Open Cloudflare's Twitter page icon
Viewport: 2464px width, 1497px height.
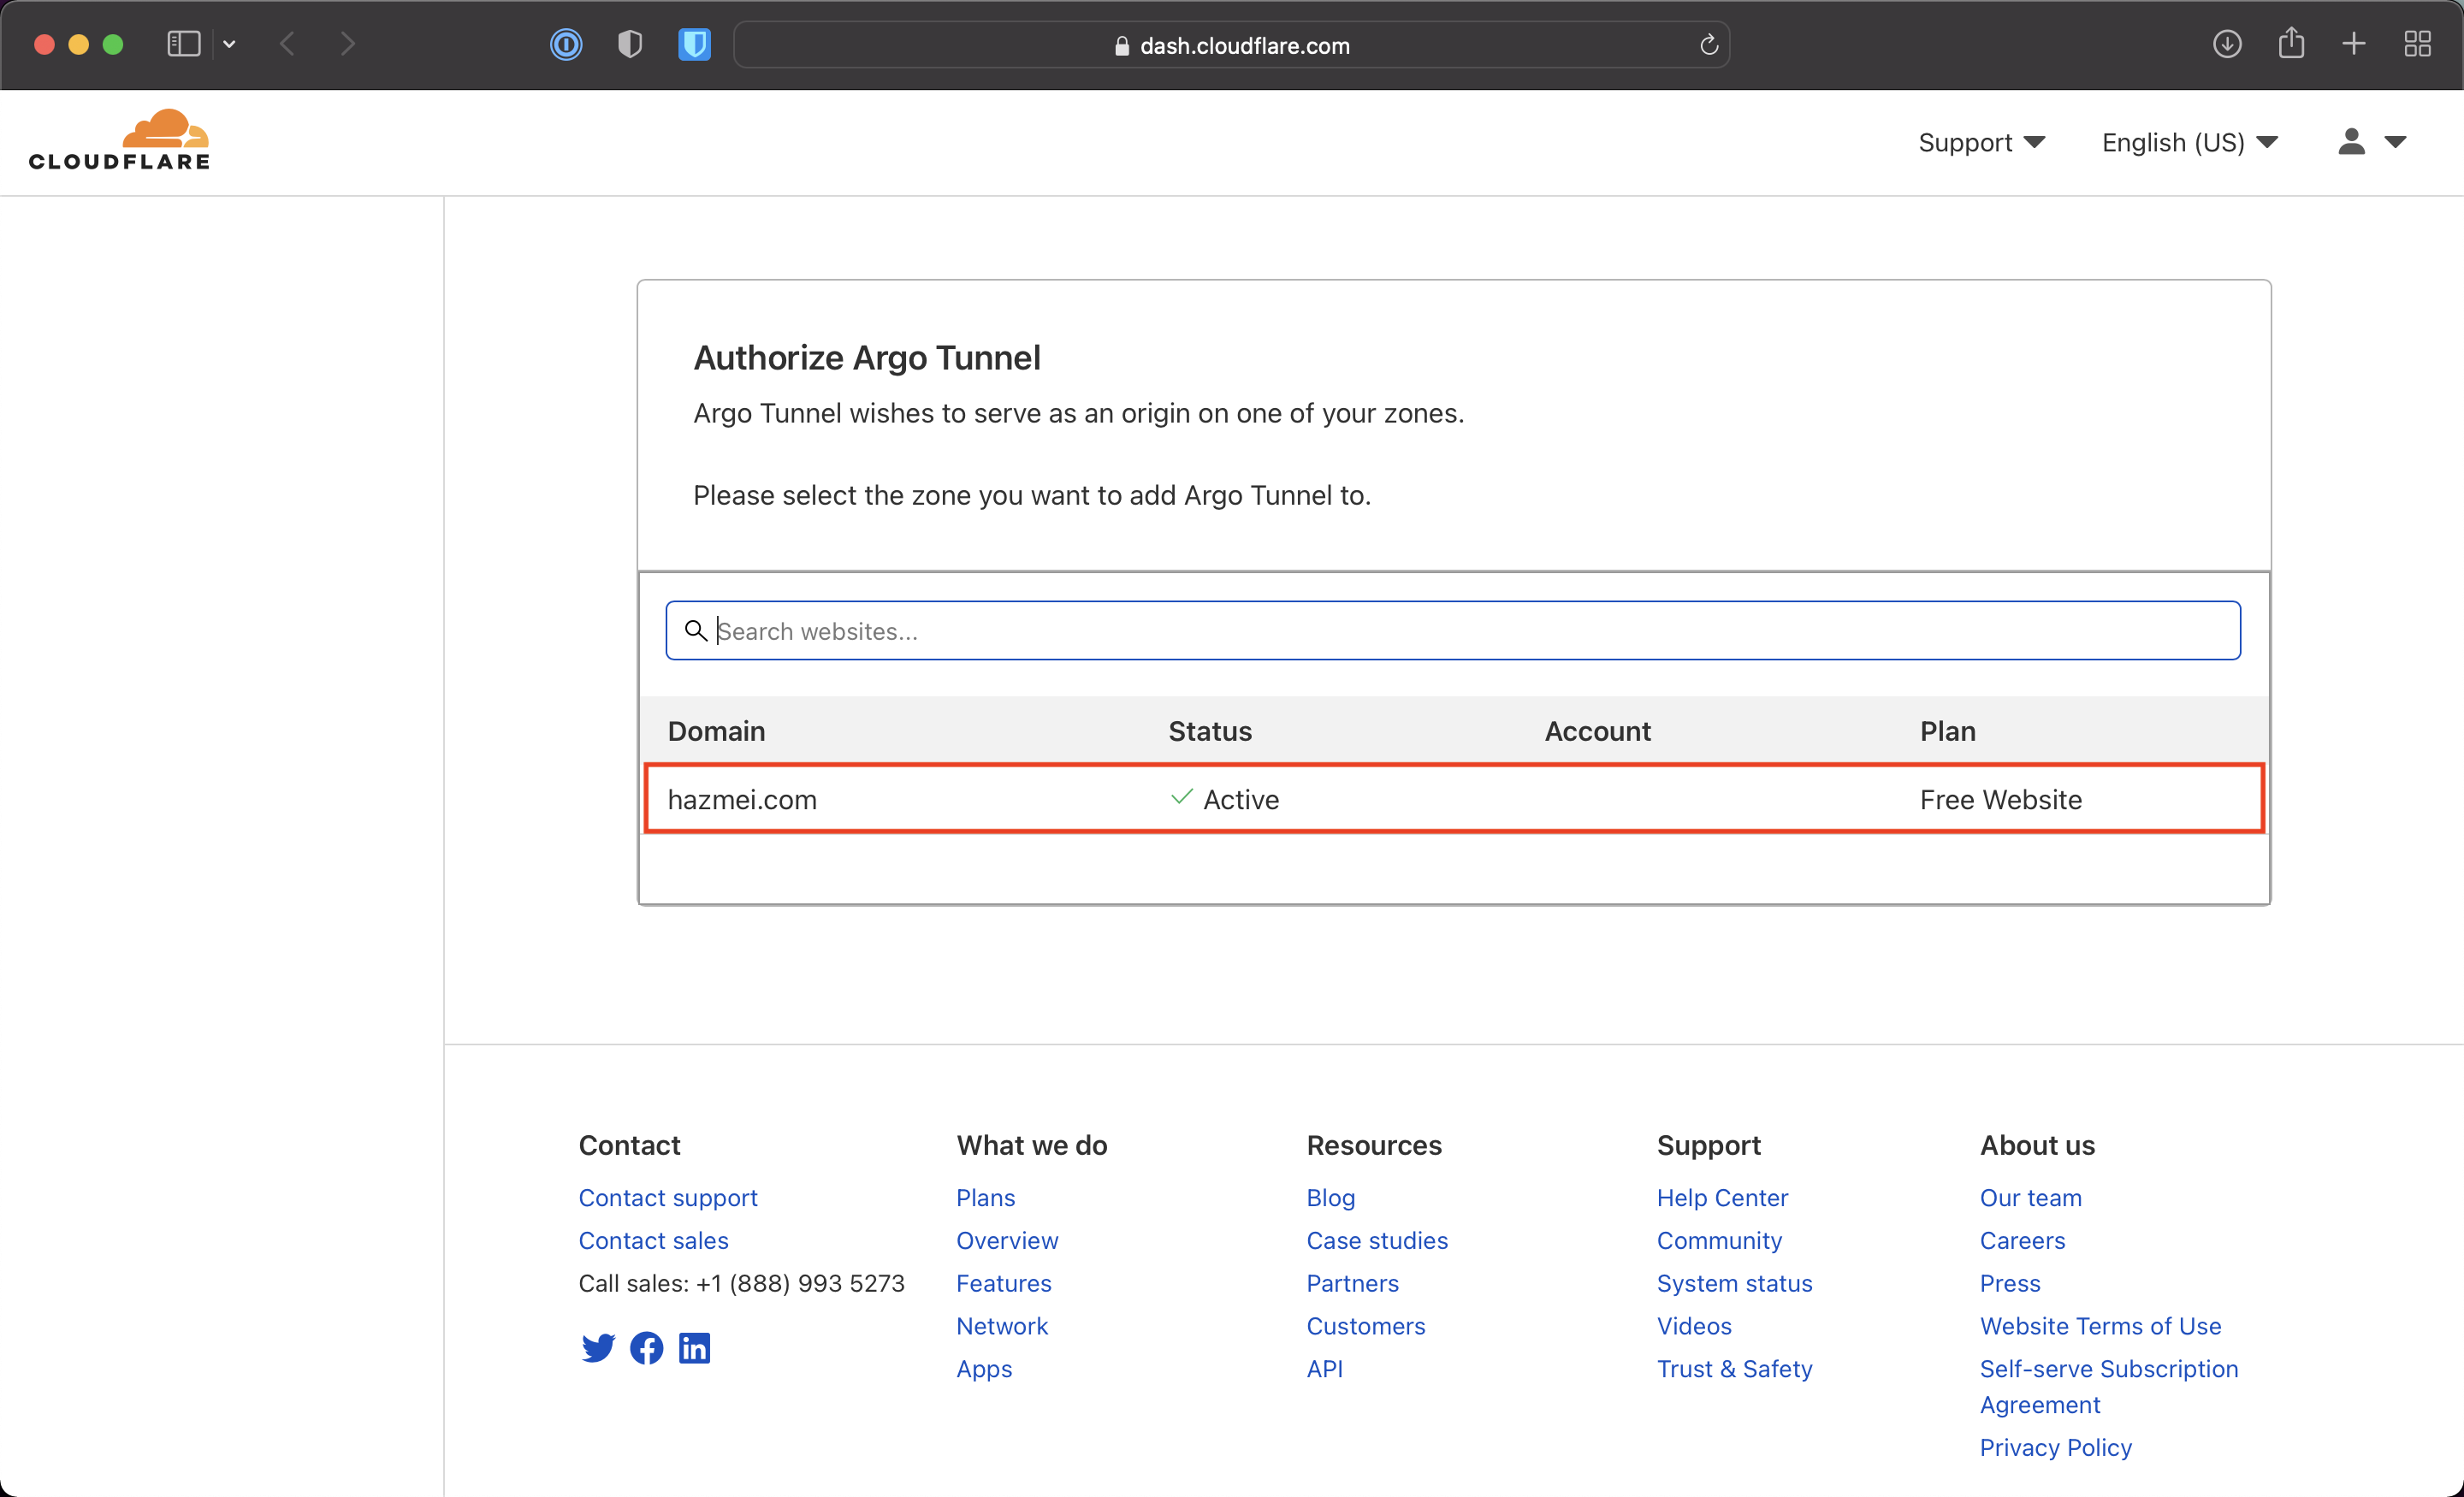coord(598,1348)
